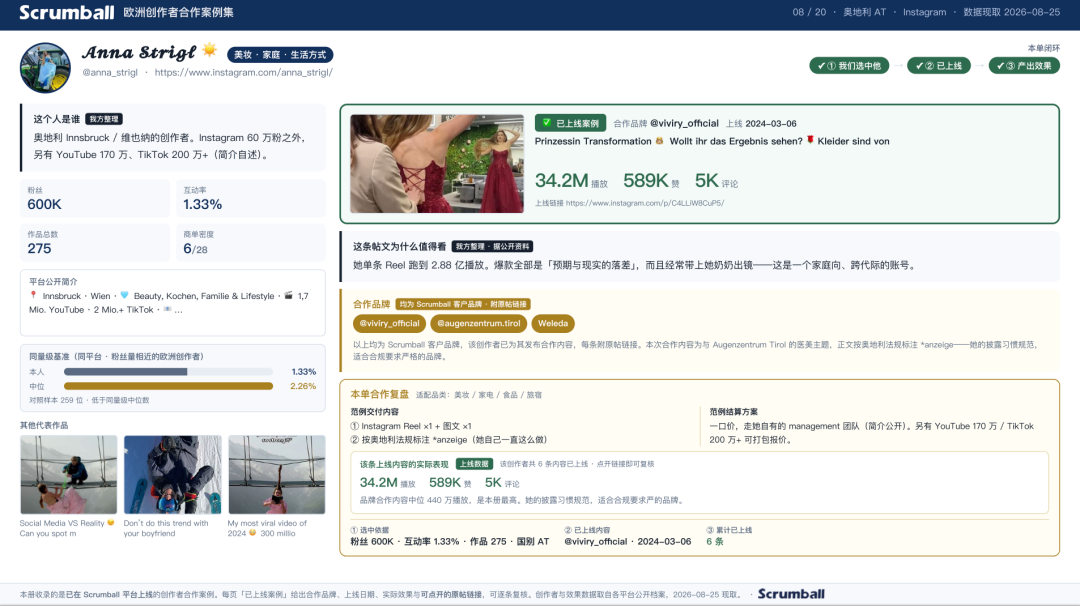Click the ① 选中依据 粉丝 600K summary line
The image size is (1080, 606).
[x=450, y=536]
